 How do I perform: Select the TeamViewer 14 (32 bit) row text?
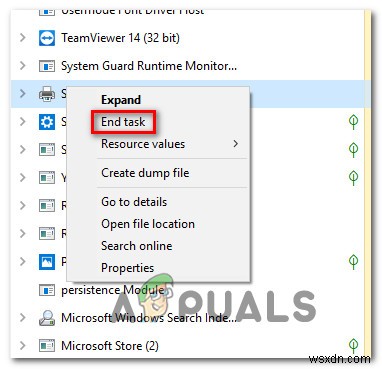[120, 38]
